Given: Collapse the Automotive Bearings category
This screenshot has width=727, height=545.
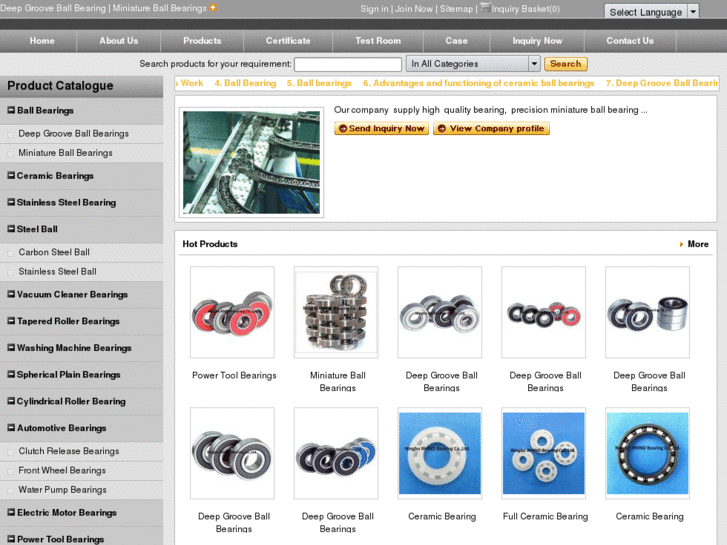Looking at the screenshot, I should coord(11,428).
